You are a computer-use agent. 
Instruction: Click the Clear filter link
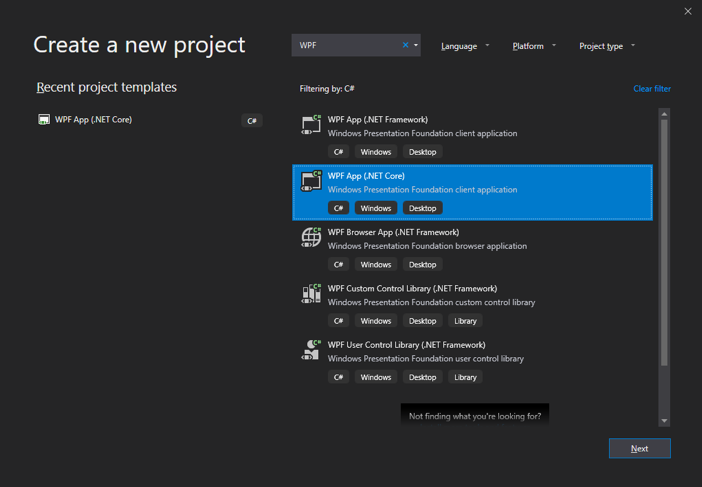(651, 89)
